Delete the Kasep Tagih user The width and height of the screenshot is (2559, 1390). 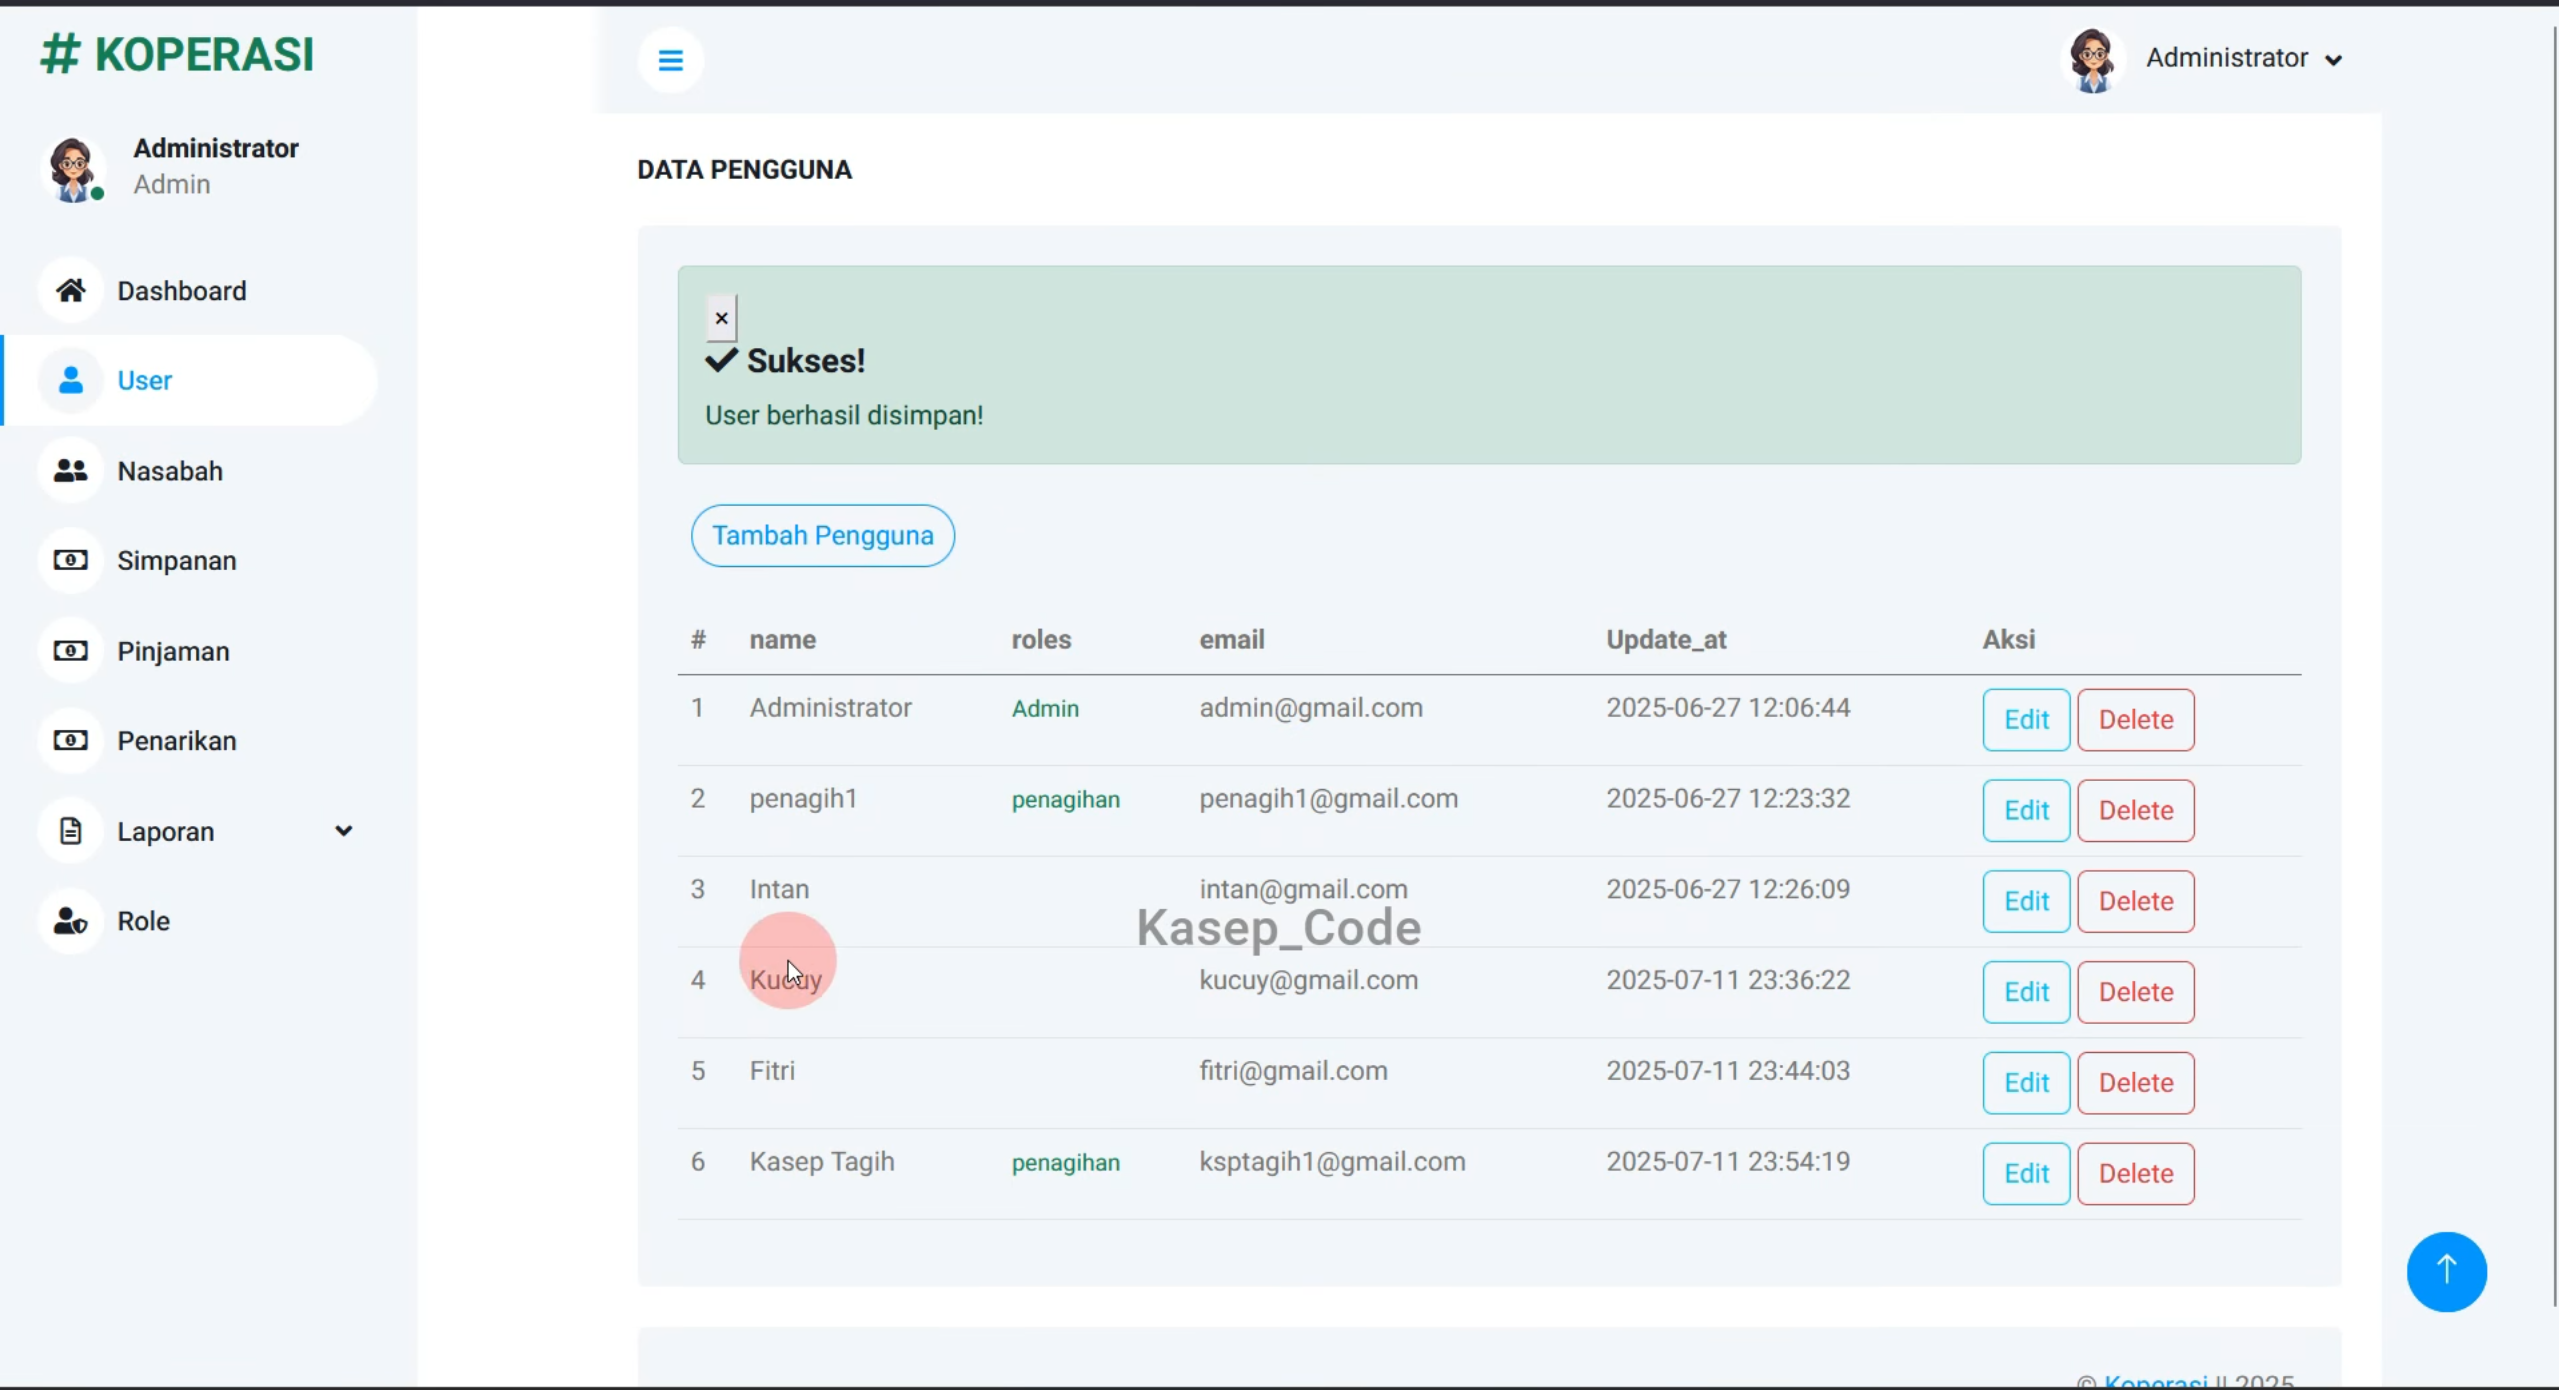(x=2135, y=1173)
